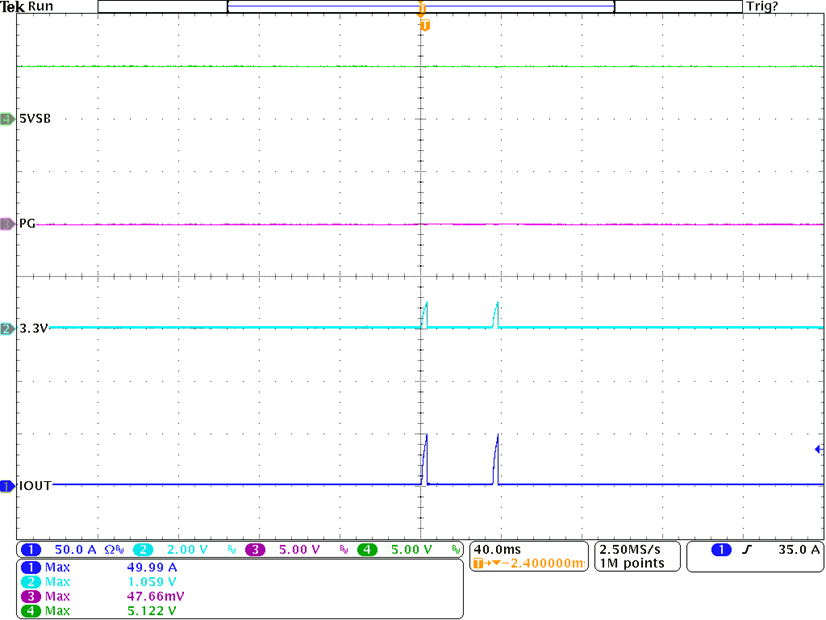
Task: Click the orange trigger position T marker
Action: pos(425,25)
